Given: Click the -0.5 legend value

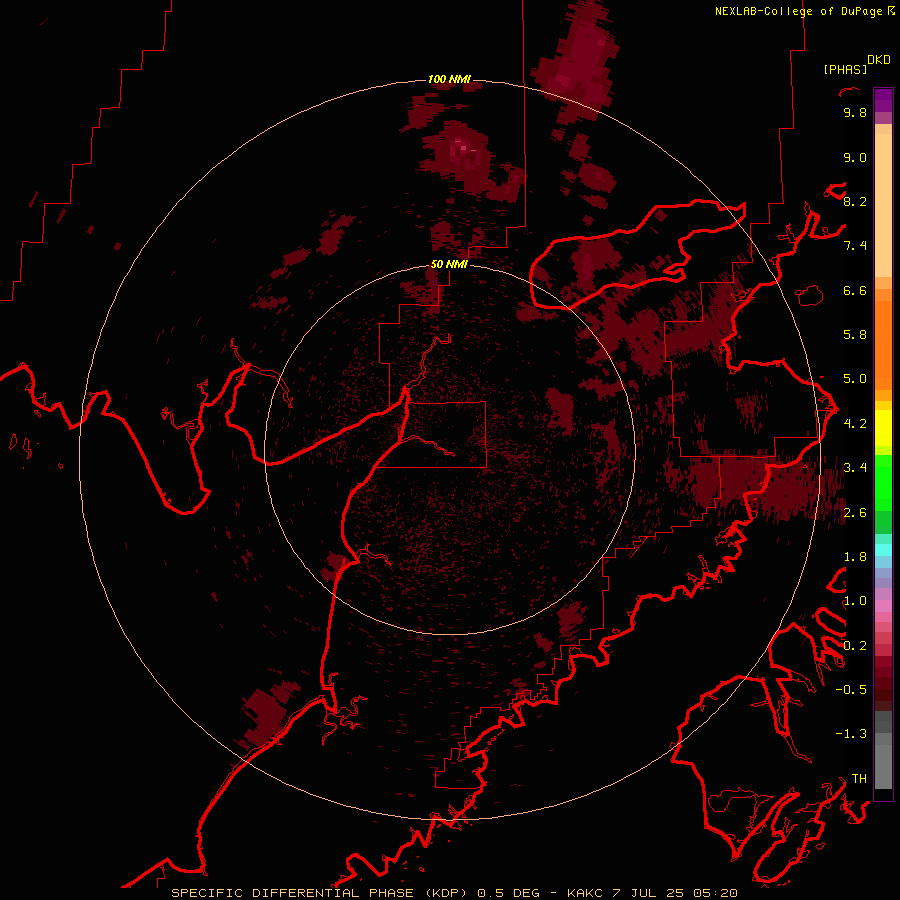Looking at the screenshot, I should tap(851, 690).
